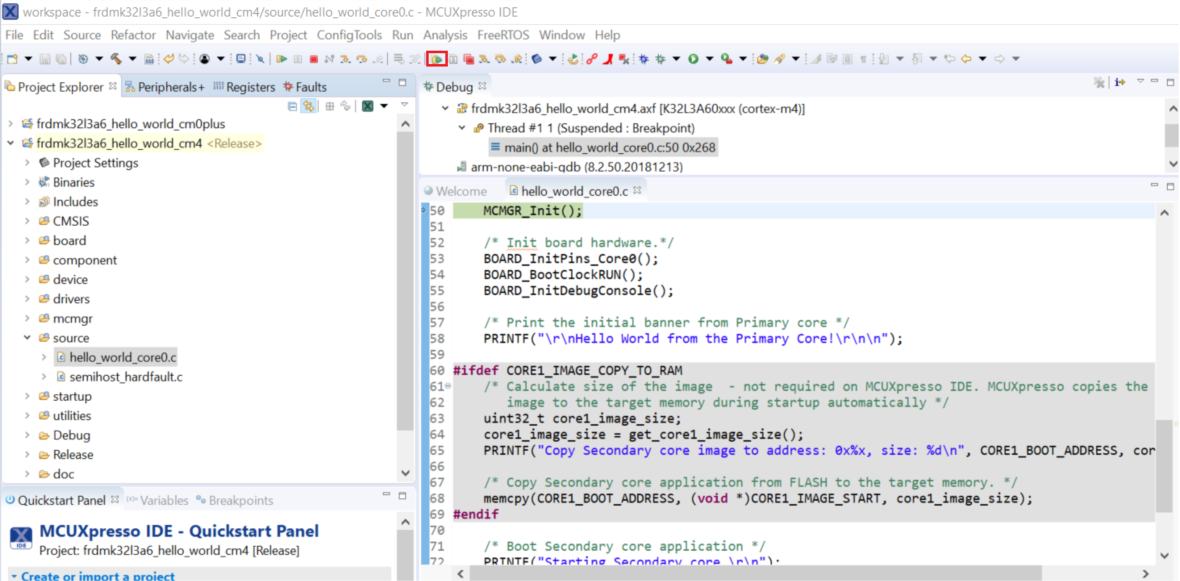Select the mcmgr folder
This screenshot has height=581, width=1180.
65,318
